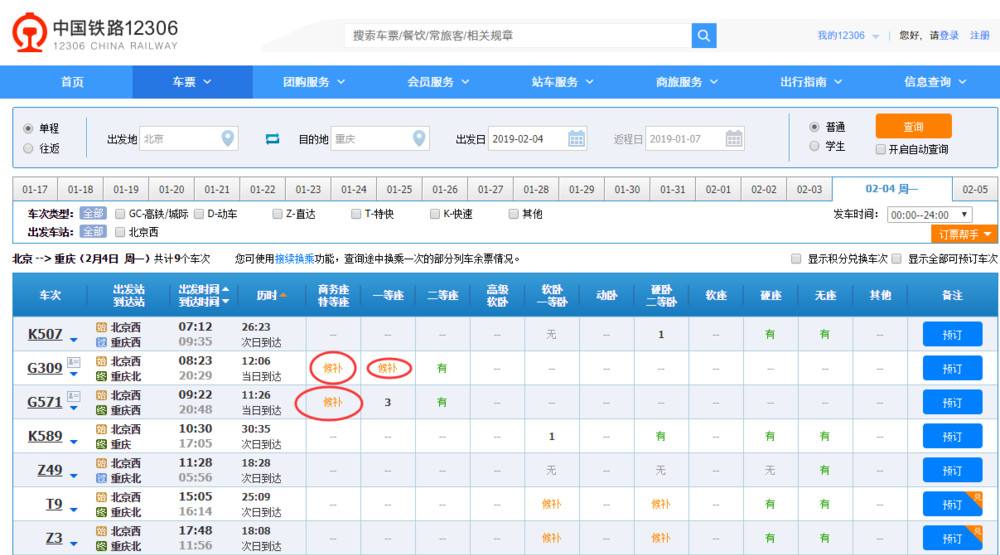Click the 注册 register link

(x=980, y=36)
